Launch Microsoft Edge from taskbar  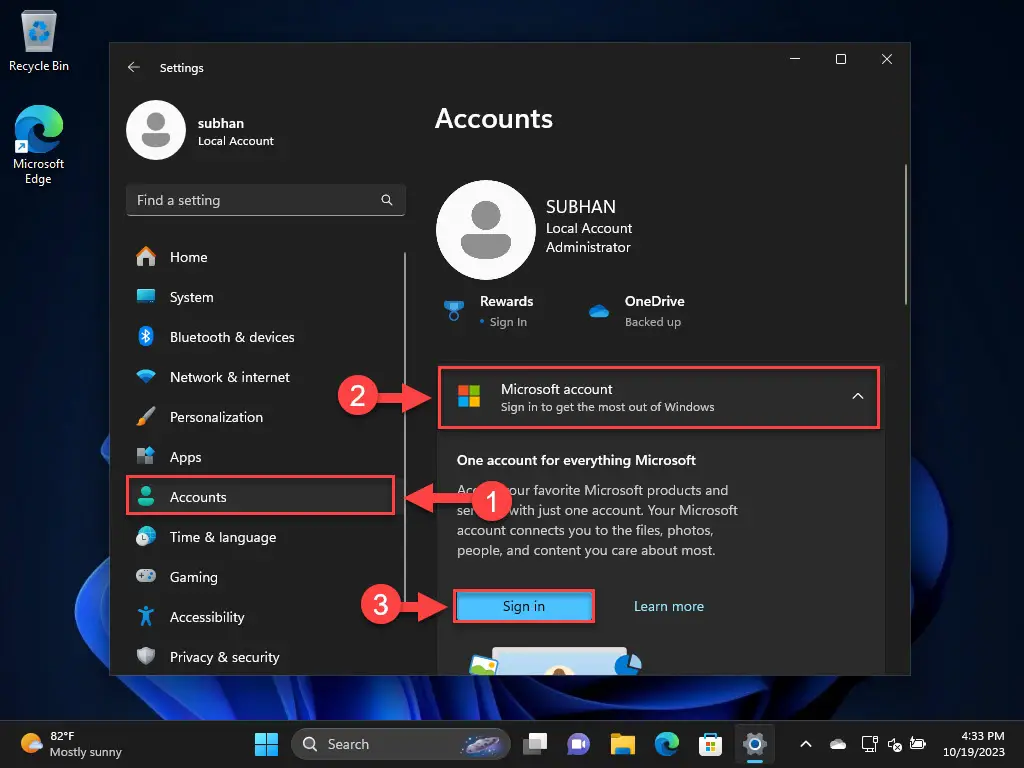coord(667,744)
